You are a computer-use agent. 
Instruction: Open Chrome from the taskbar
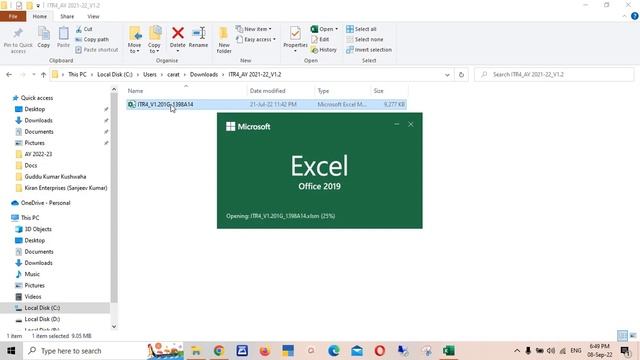point(219,351)
